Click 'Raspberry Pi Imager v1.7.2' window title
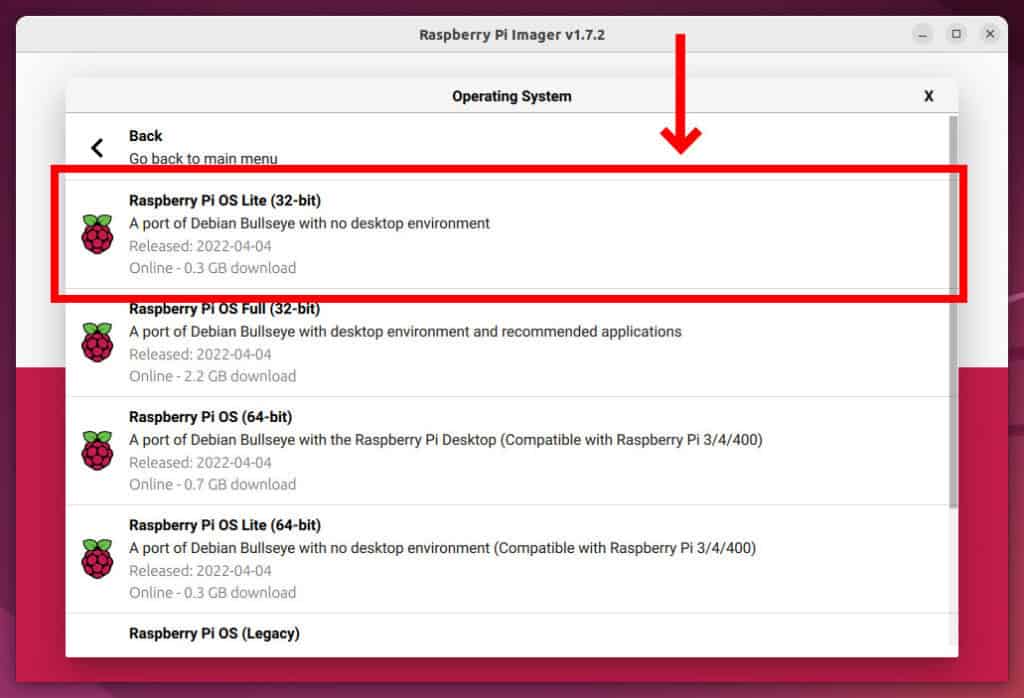Image resolution: width=1024 pixels, height=698 pixels. click(x=511, y=35)
